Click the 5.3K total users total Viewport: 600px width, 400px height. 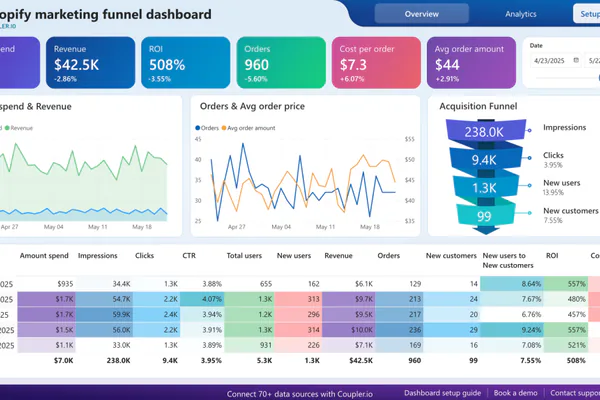coord(264,361)
